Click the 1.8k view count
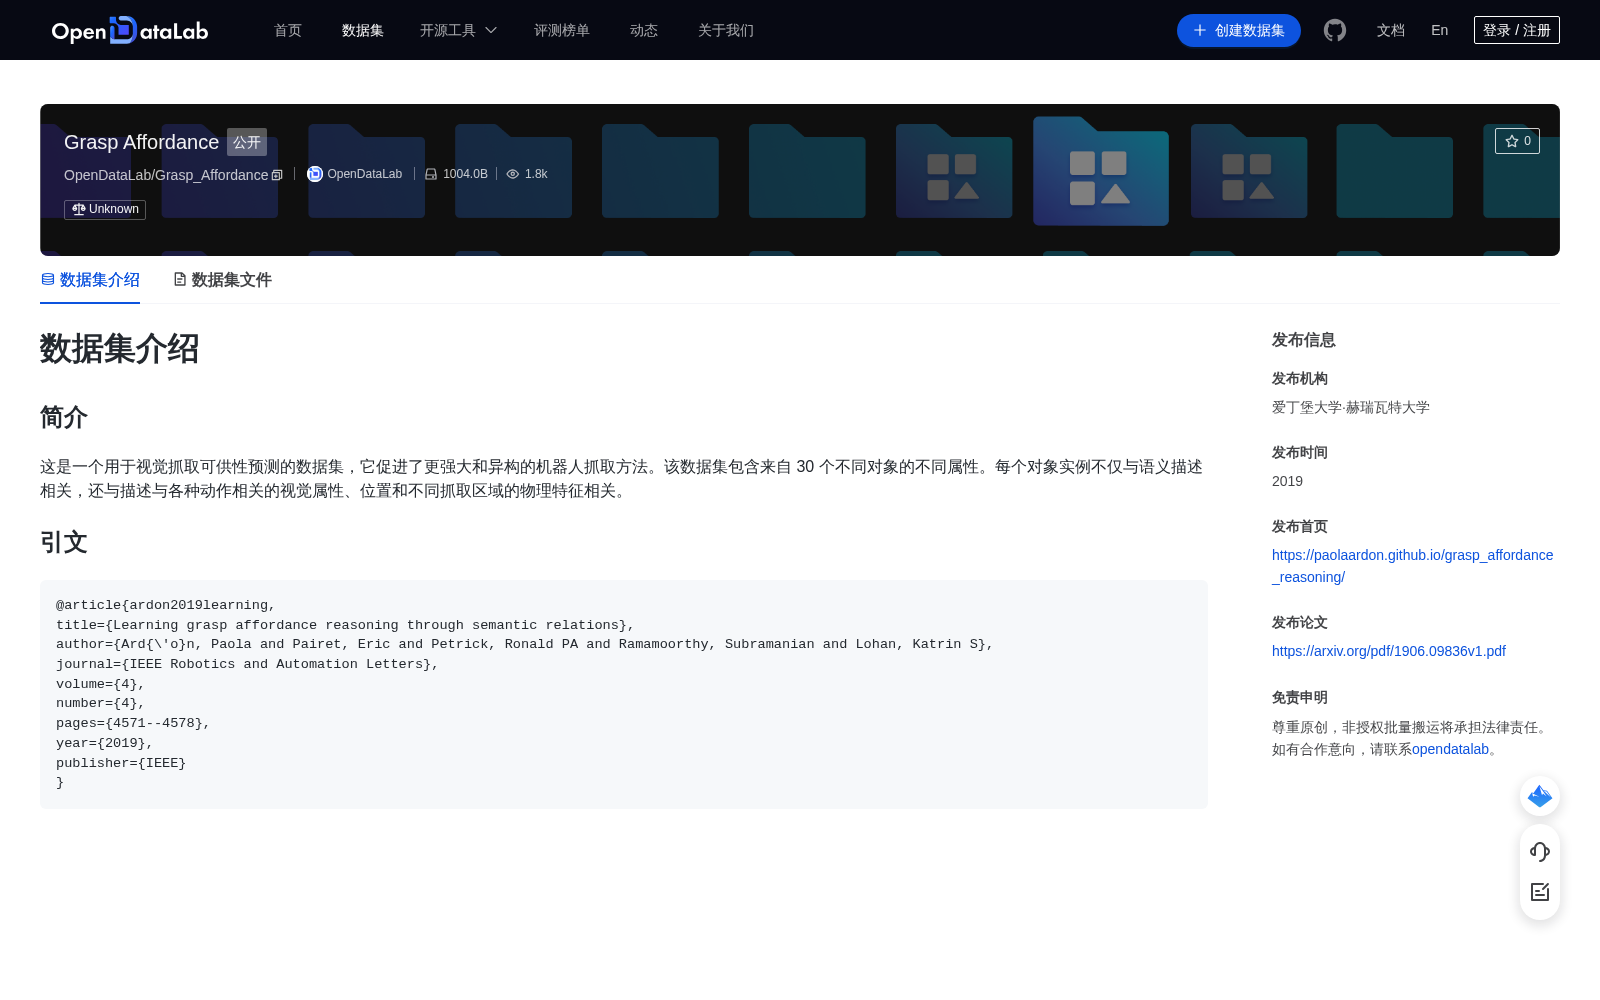Screen dimensions: 1600x1000 [x=536, y=174]
